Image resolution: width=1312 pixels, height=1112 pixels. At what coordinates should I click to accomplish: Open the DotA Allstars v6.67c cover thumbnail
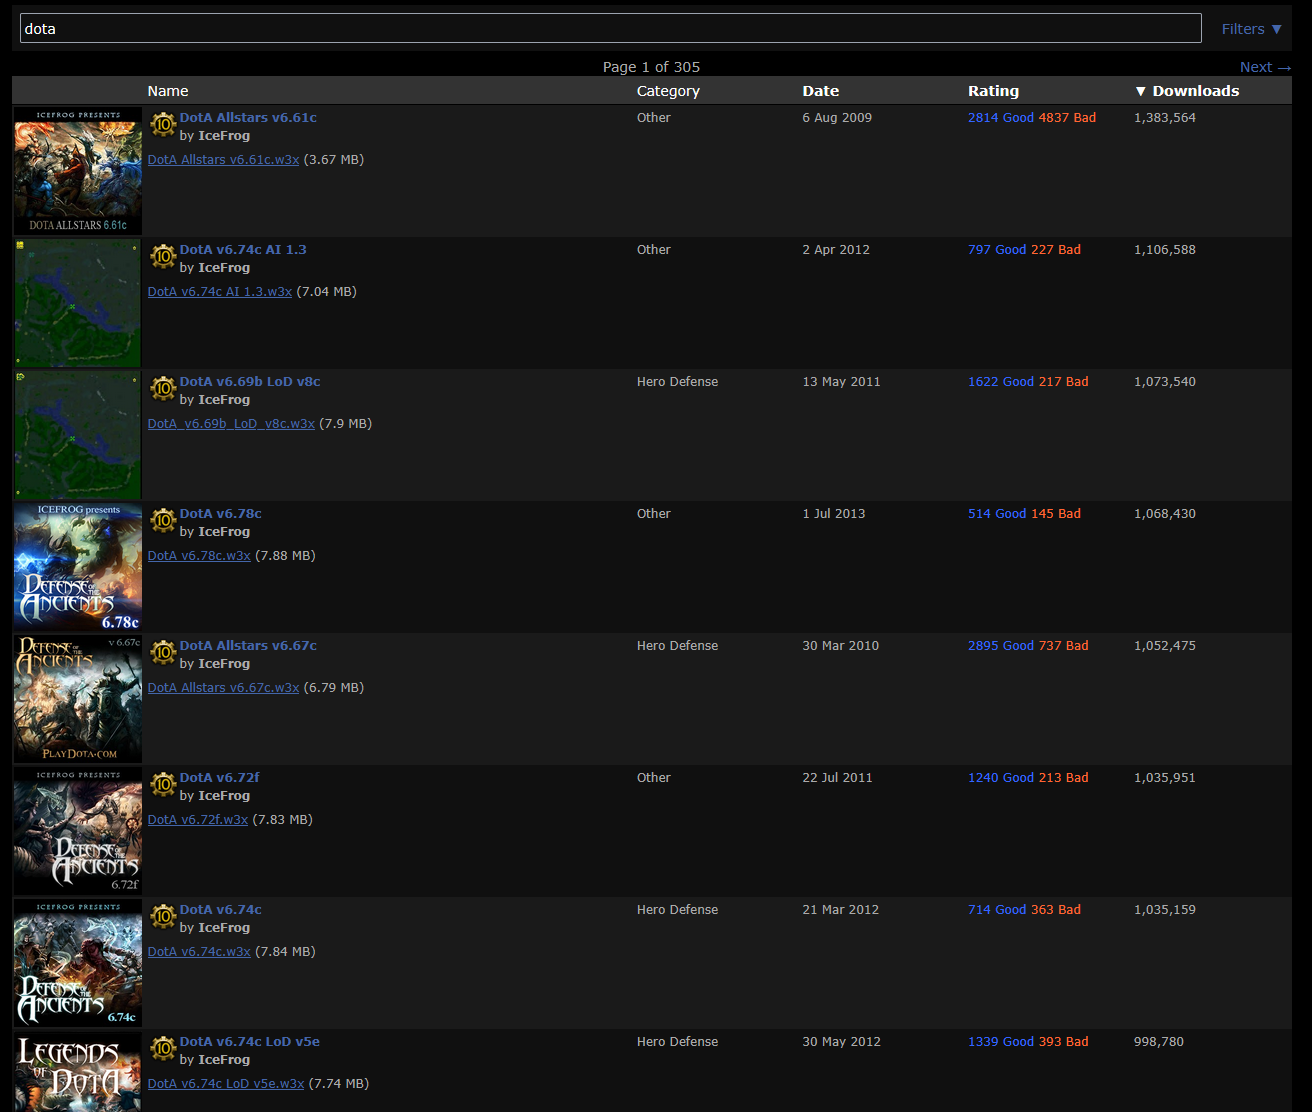[78, 699]
